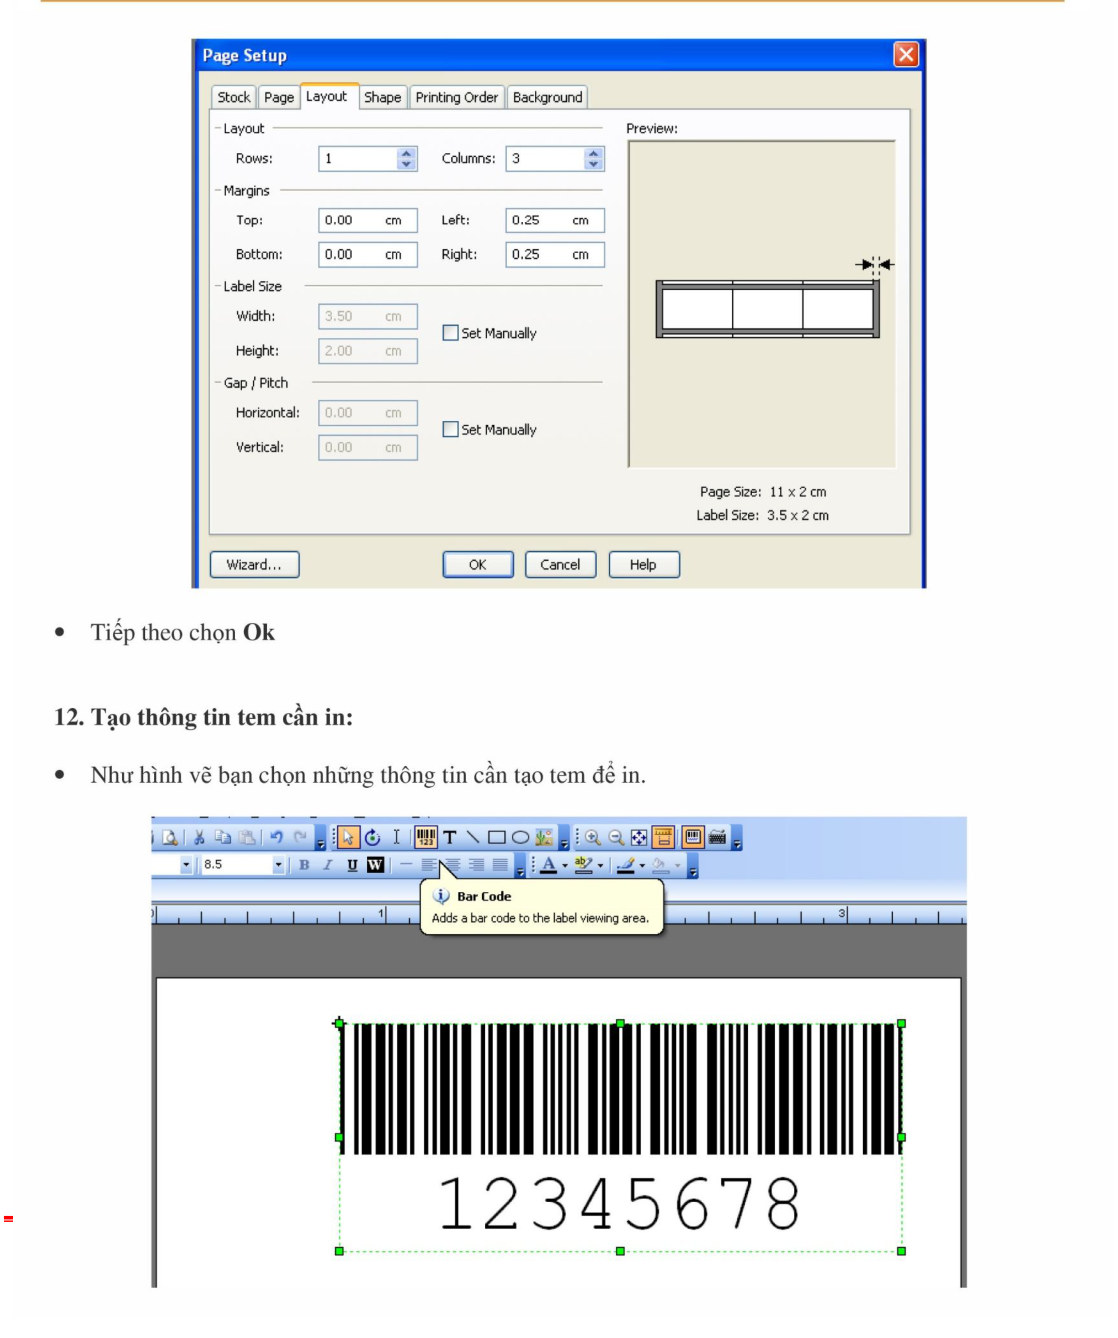This screenshot has height=1338, width=1118.
Task: Click the Redo arrow icon
Action: [x=300, y=838]
